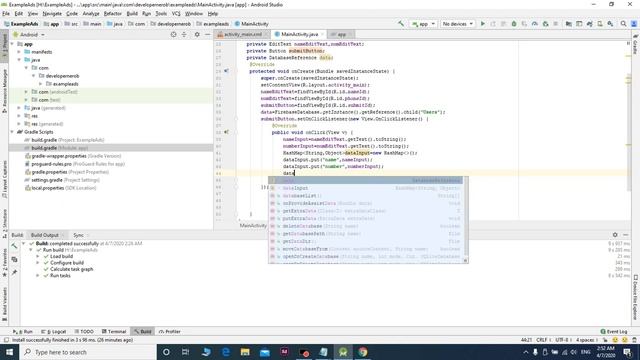The width and height of the screenshot is (640, 360).
Task: Open the Android project view dropdown
Action: (x=29, y=35)
